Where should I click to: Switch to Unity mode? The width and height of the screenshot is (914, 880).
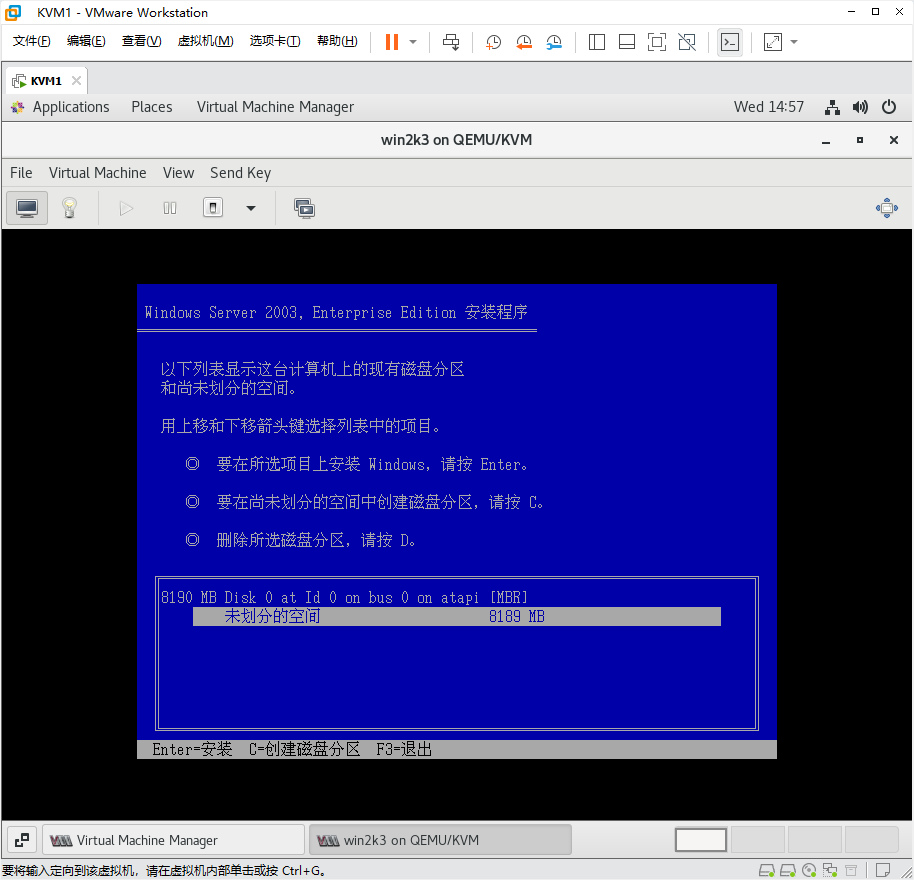pos(687,42)
